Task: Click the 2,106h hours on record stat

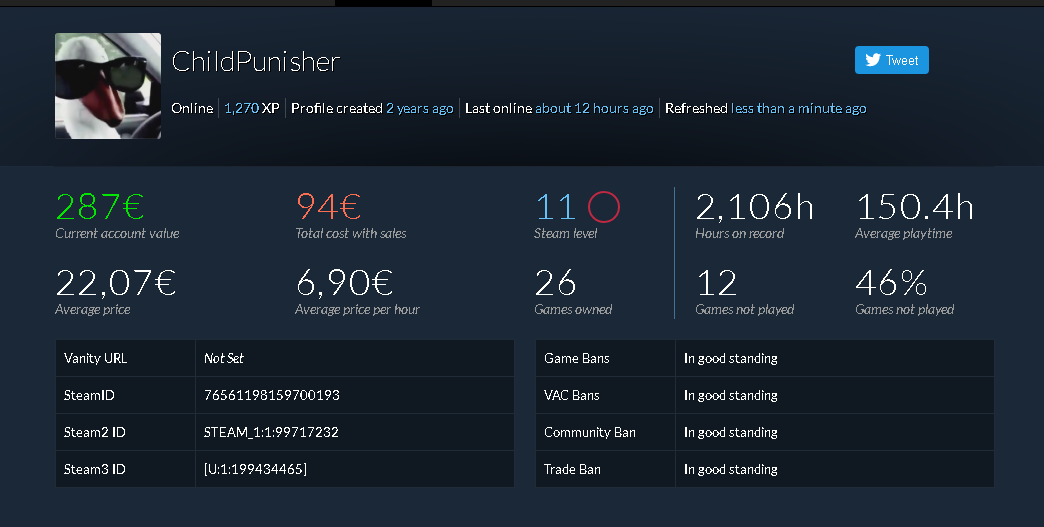Action: point(754,206)
